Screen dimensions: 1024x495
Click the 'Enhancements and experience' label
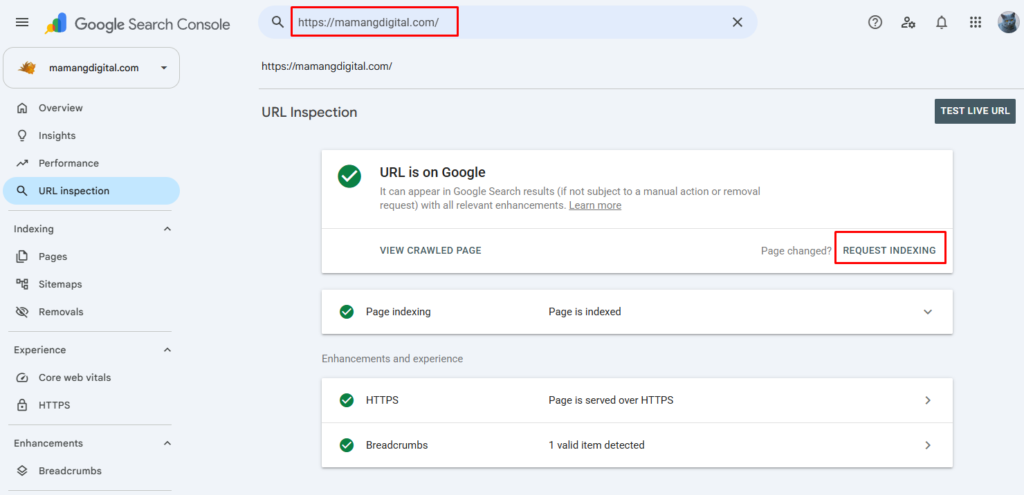pyautogui.click(x=392, y=359)
